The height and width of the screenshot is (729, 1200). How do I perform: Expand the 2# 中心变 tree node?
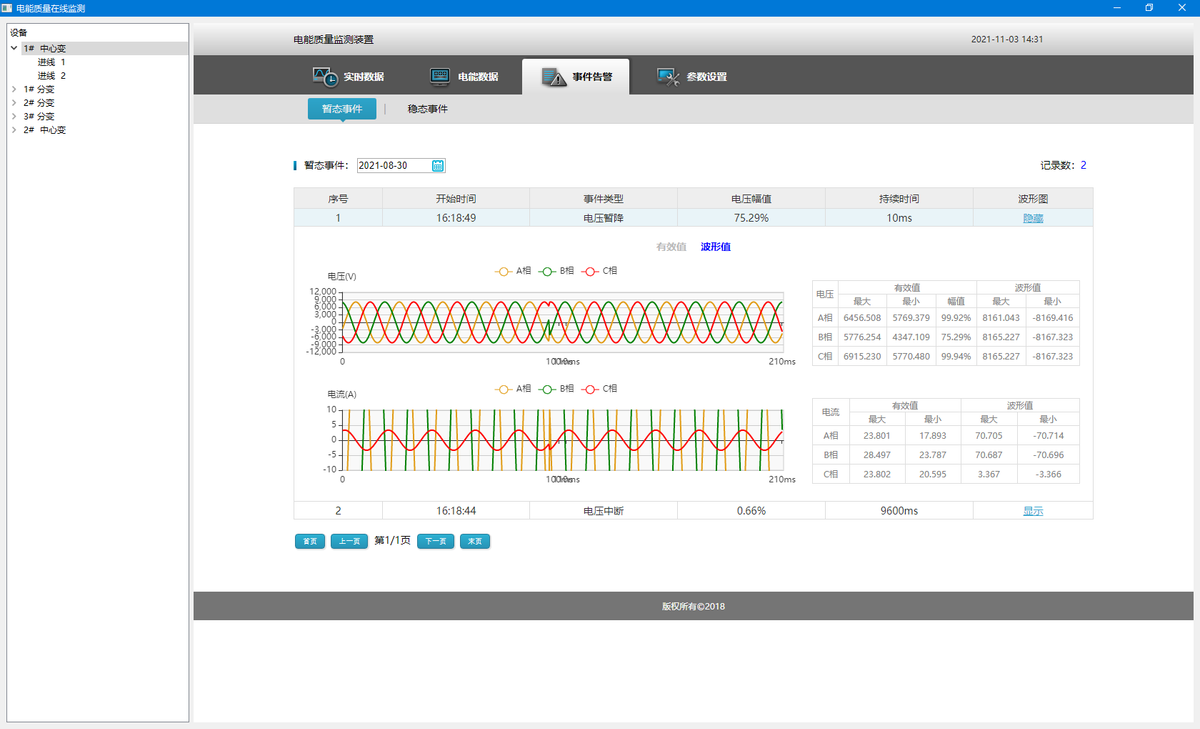tap(13, 129)
